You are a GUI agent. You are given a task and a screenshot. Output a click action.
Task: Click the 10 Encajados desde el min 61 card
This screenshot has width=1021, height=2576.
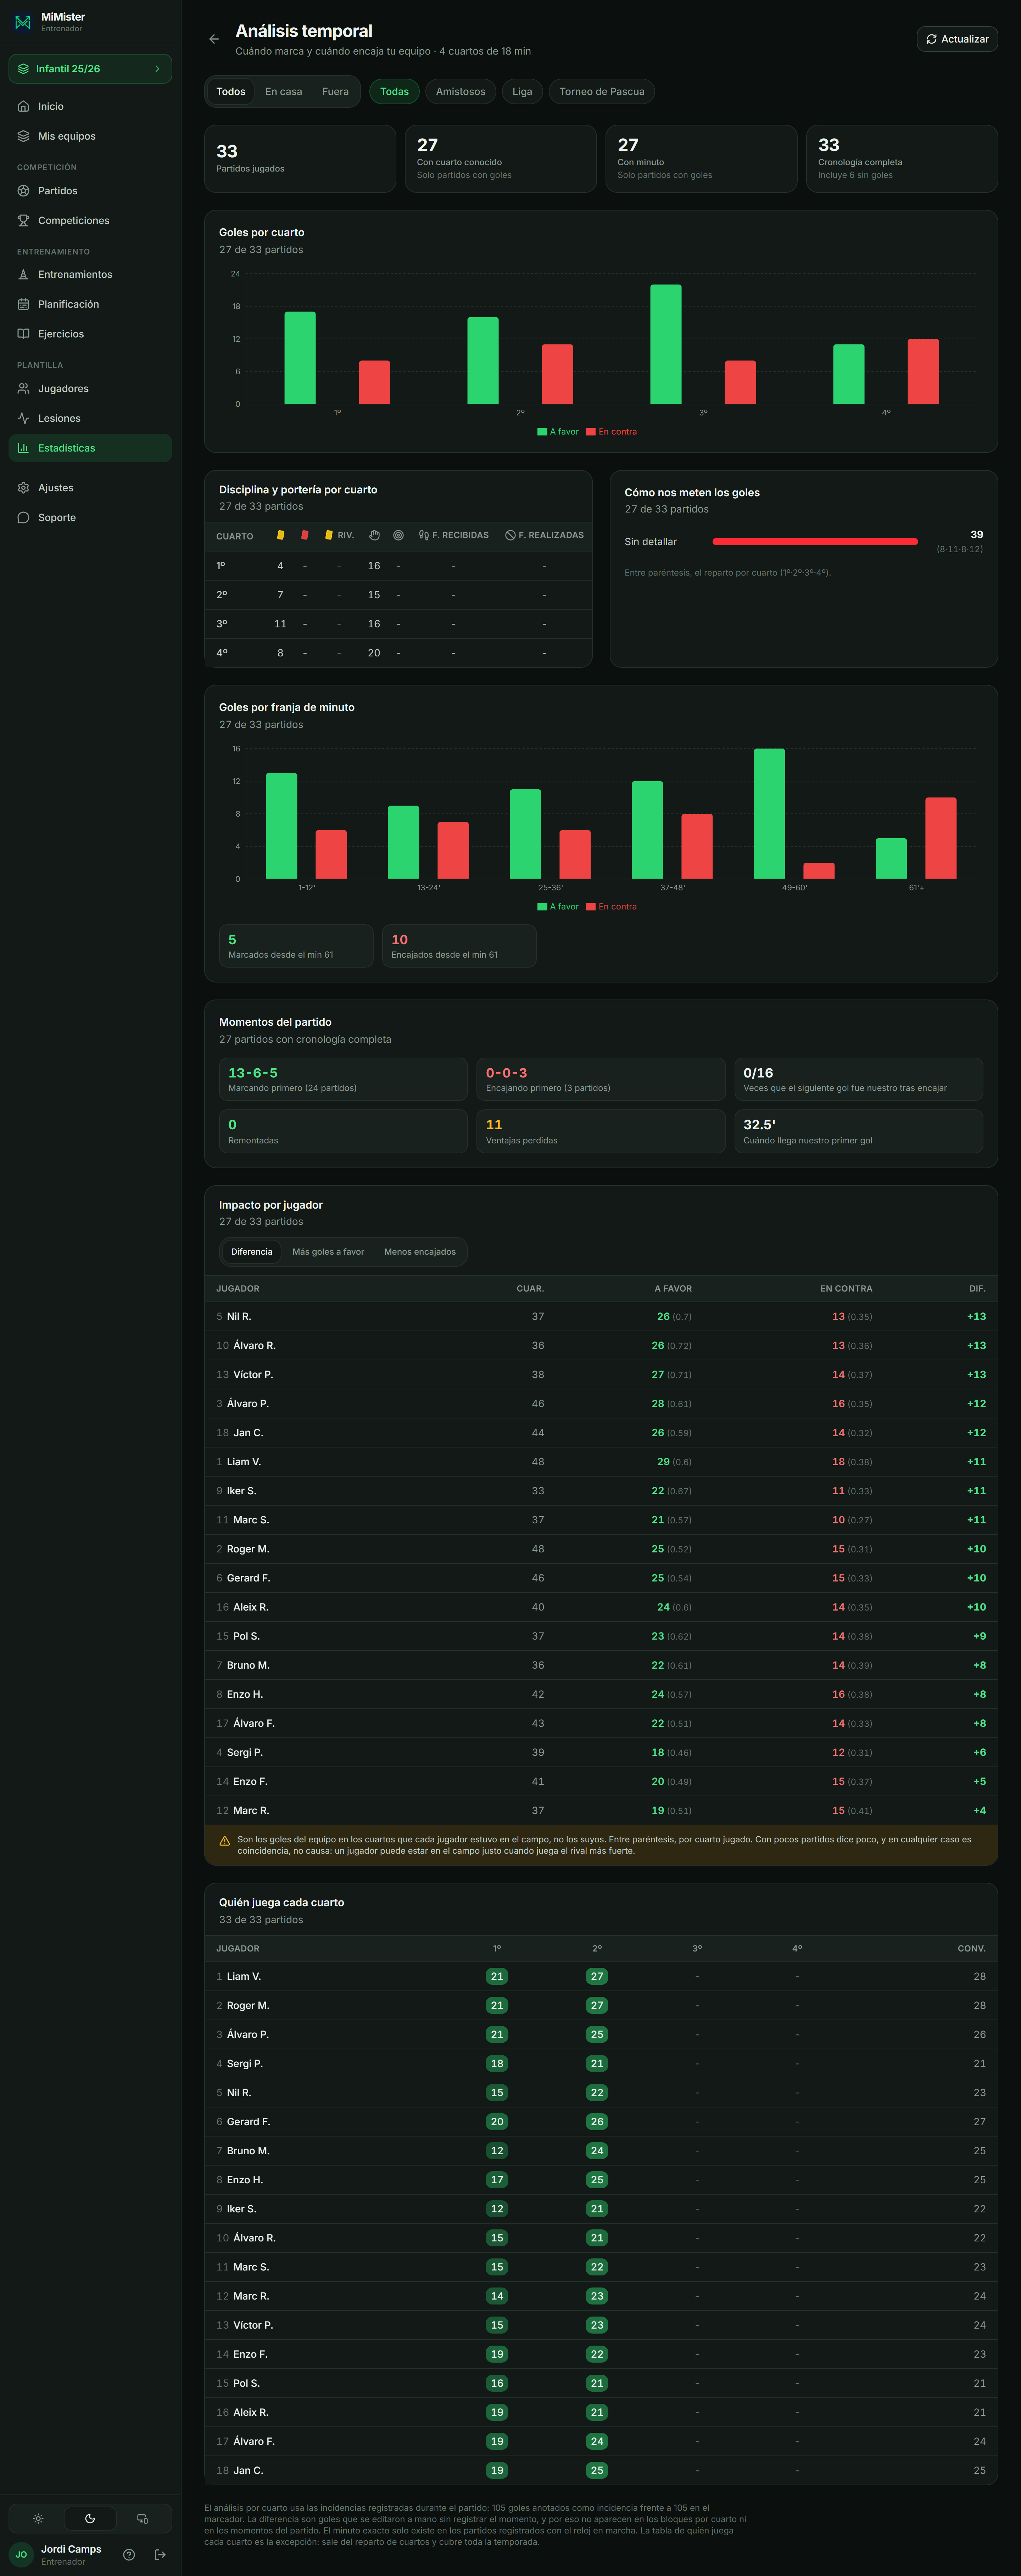point(459,946)
